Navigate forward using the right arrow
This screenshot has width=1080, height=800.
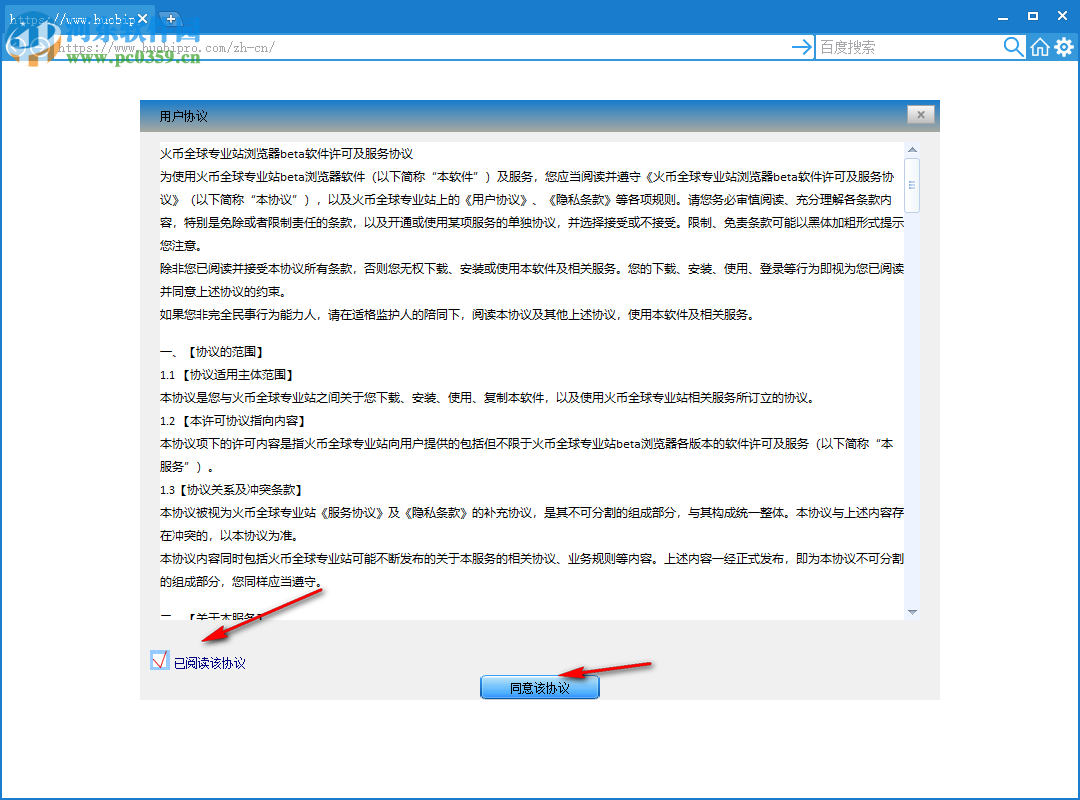click(38, 46)
